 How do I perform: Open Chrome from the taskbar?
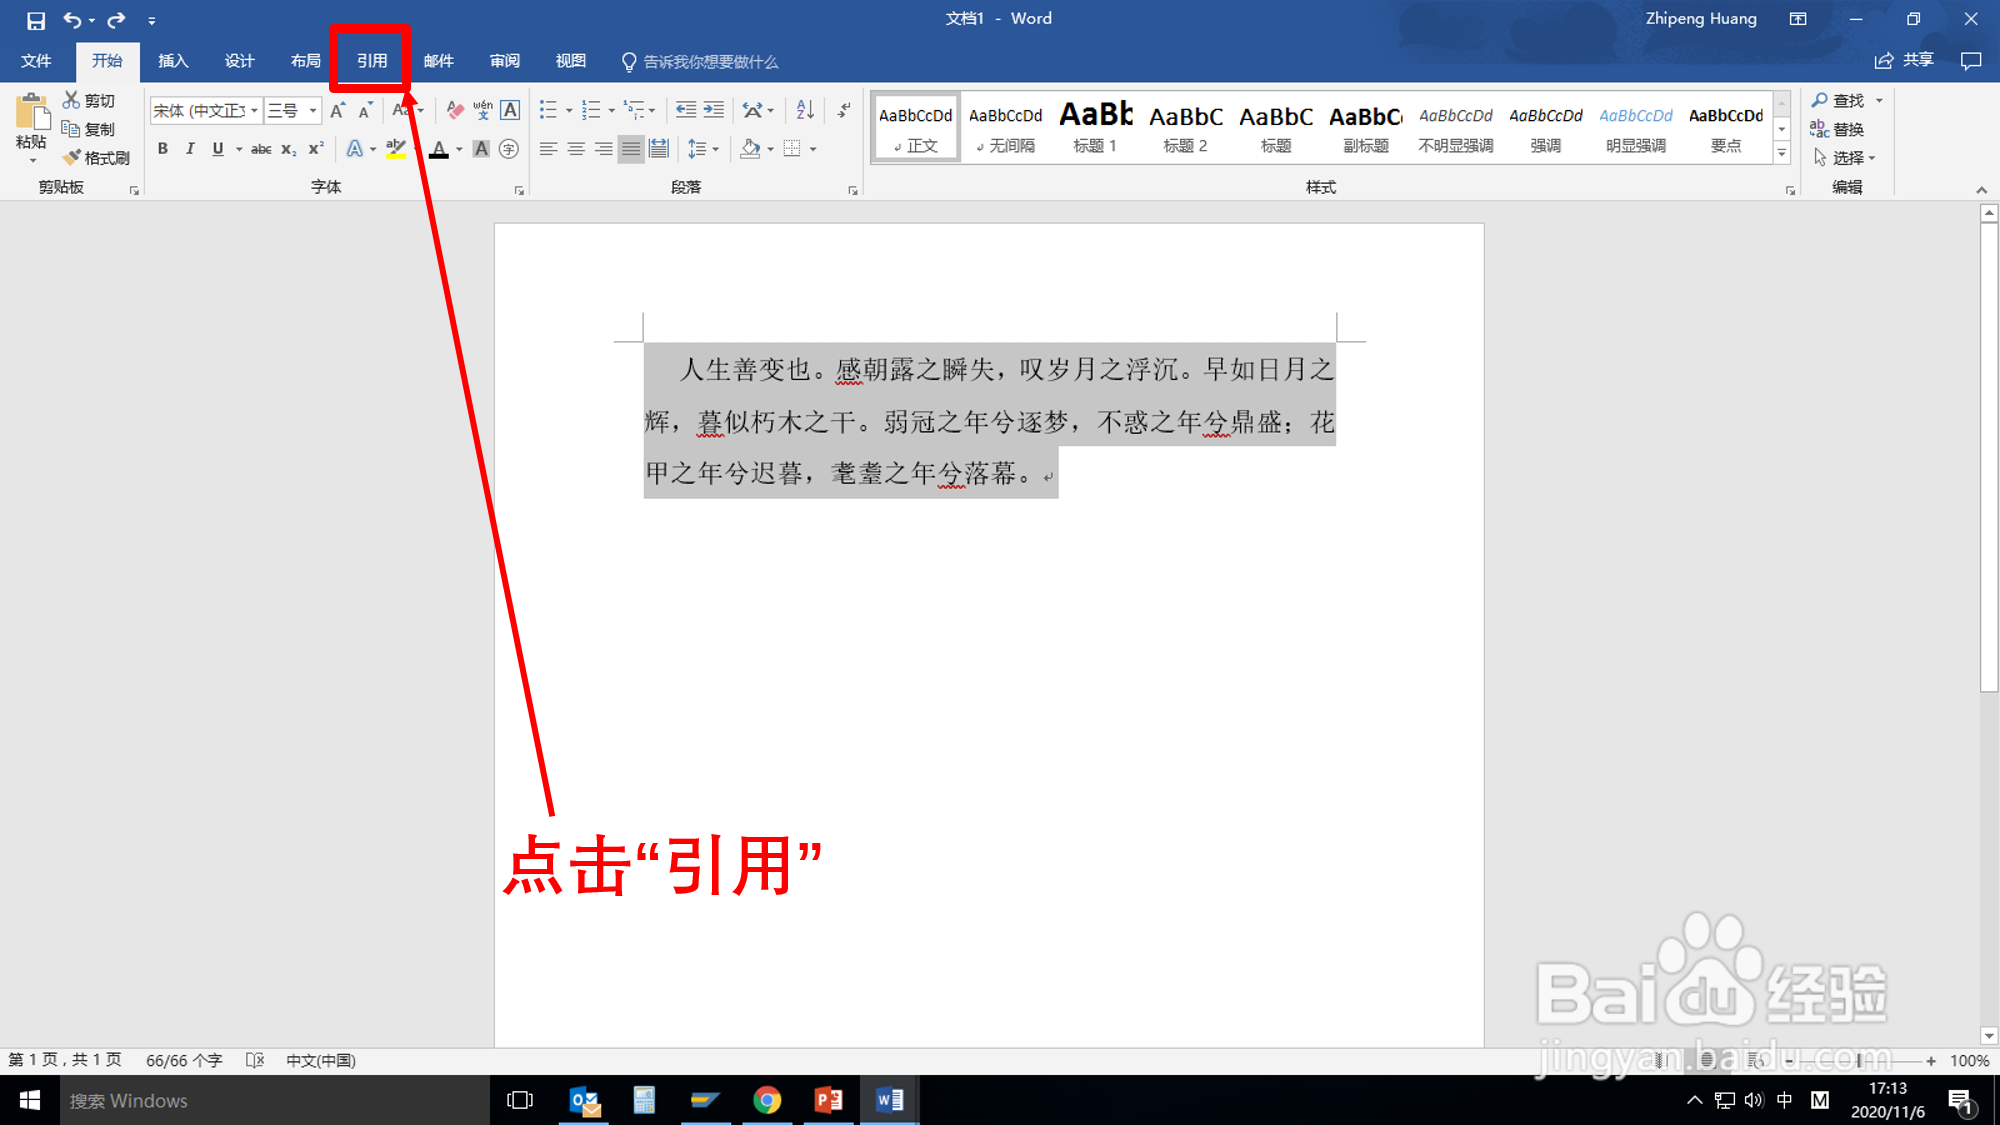[x=767, y=1100]
